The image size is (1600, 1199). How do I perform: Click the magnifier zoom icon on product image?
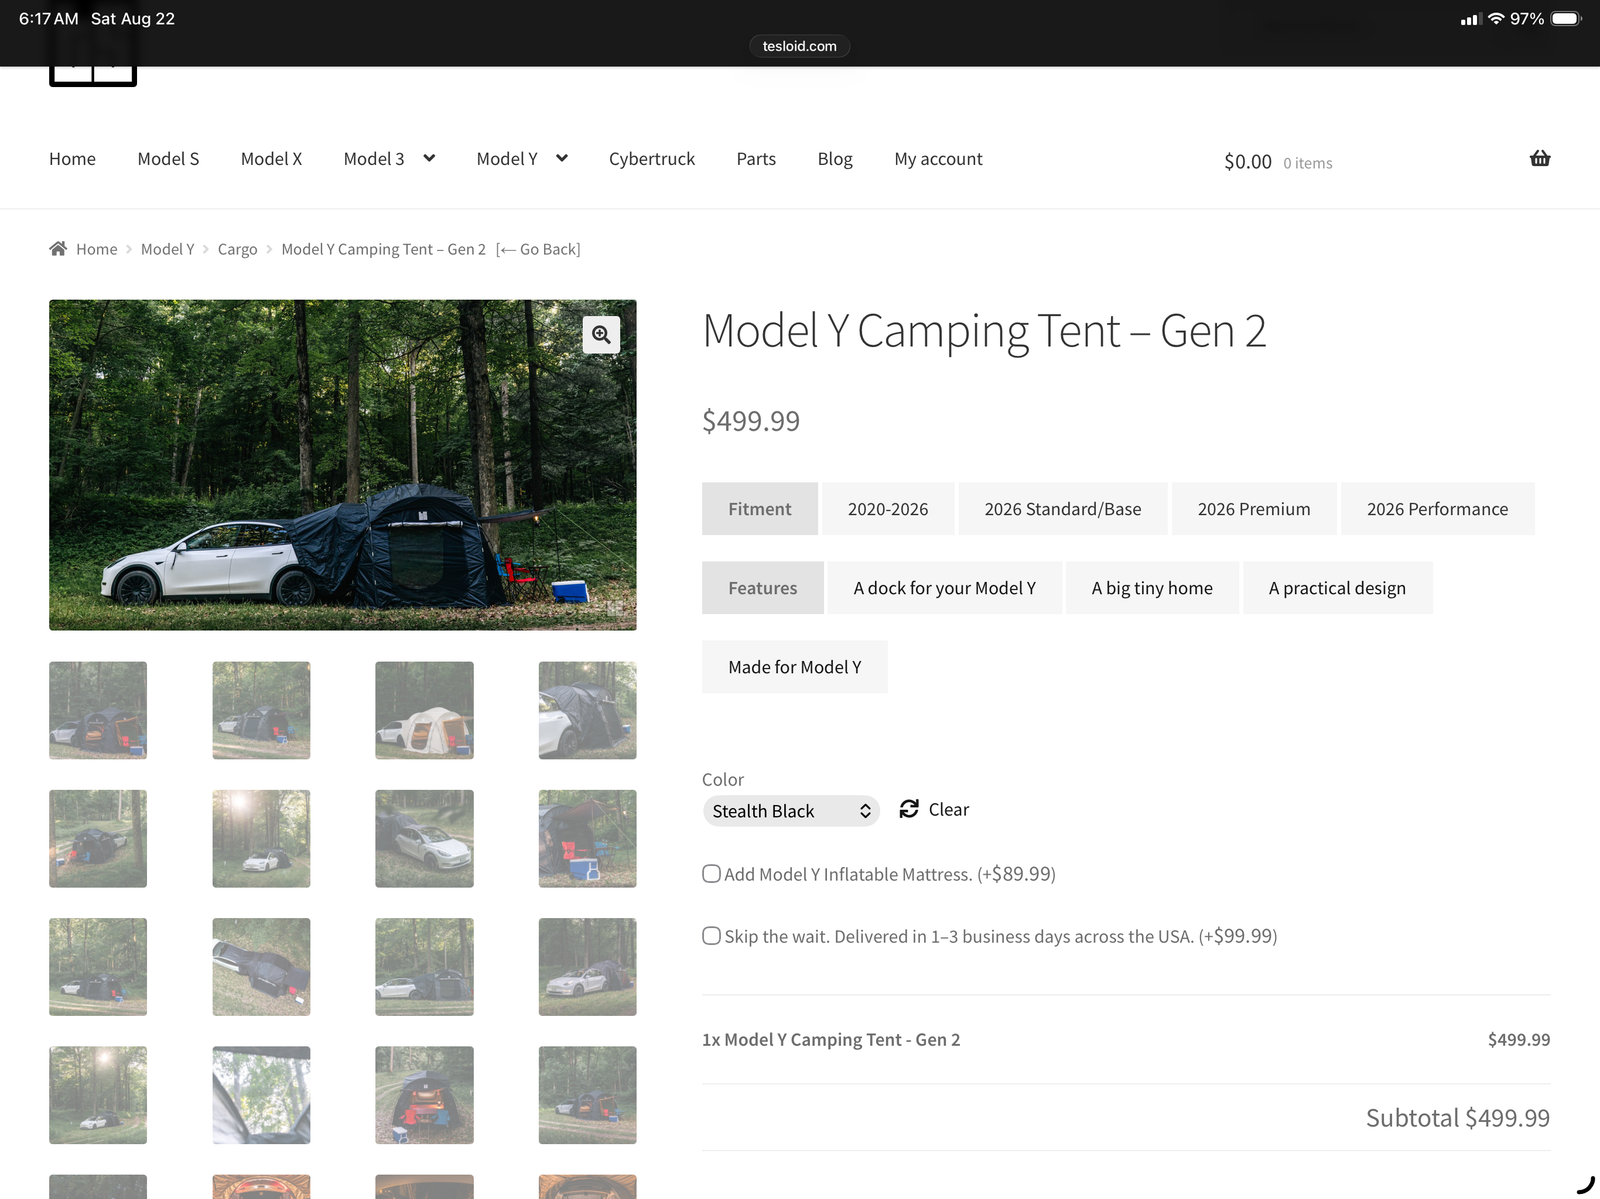pos(601,335)
